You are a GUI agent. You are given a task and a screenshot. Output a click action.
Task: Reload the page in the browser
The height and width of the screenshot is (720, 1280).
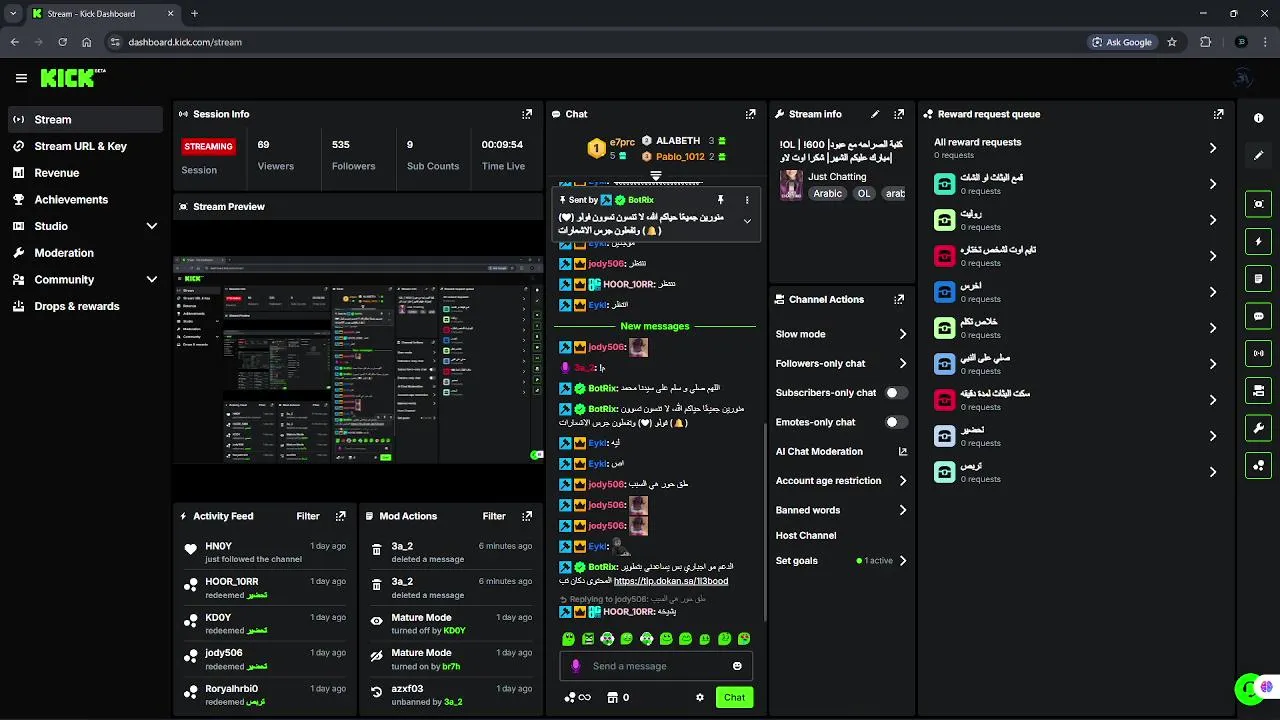62,42
